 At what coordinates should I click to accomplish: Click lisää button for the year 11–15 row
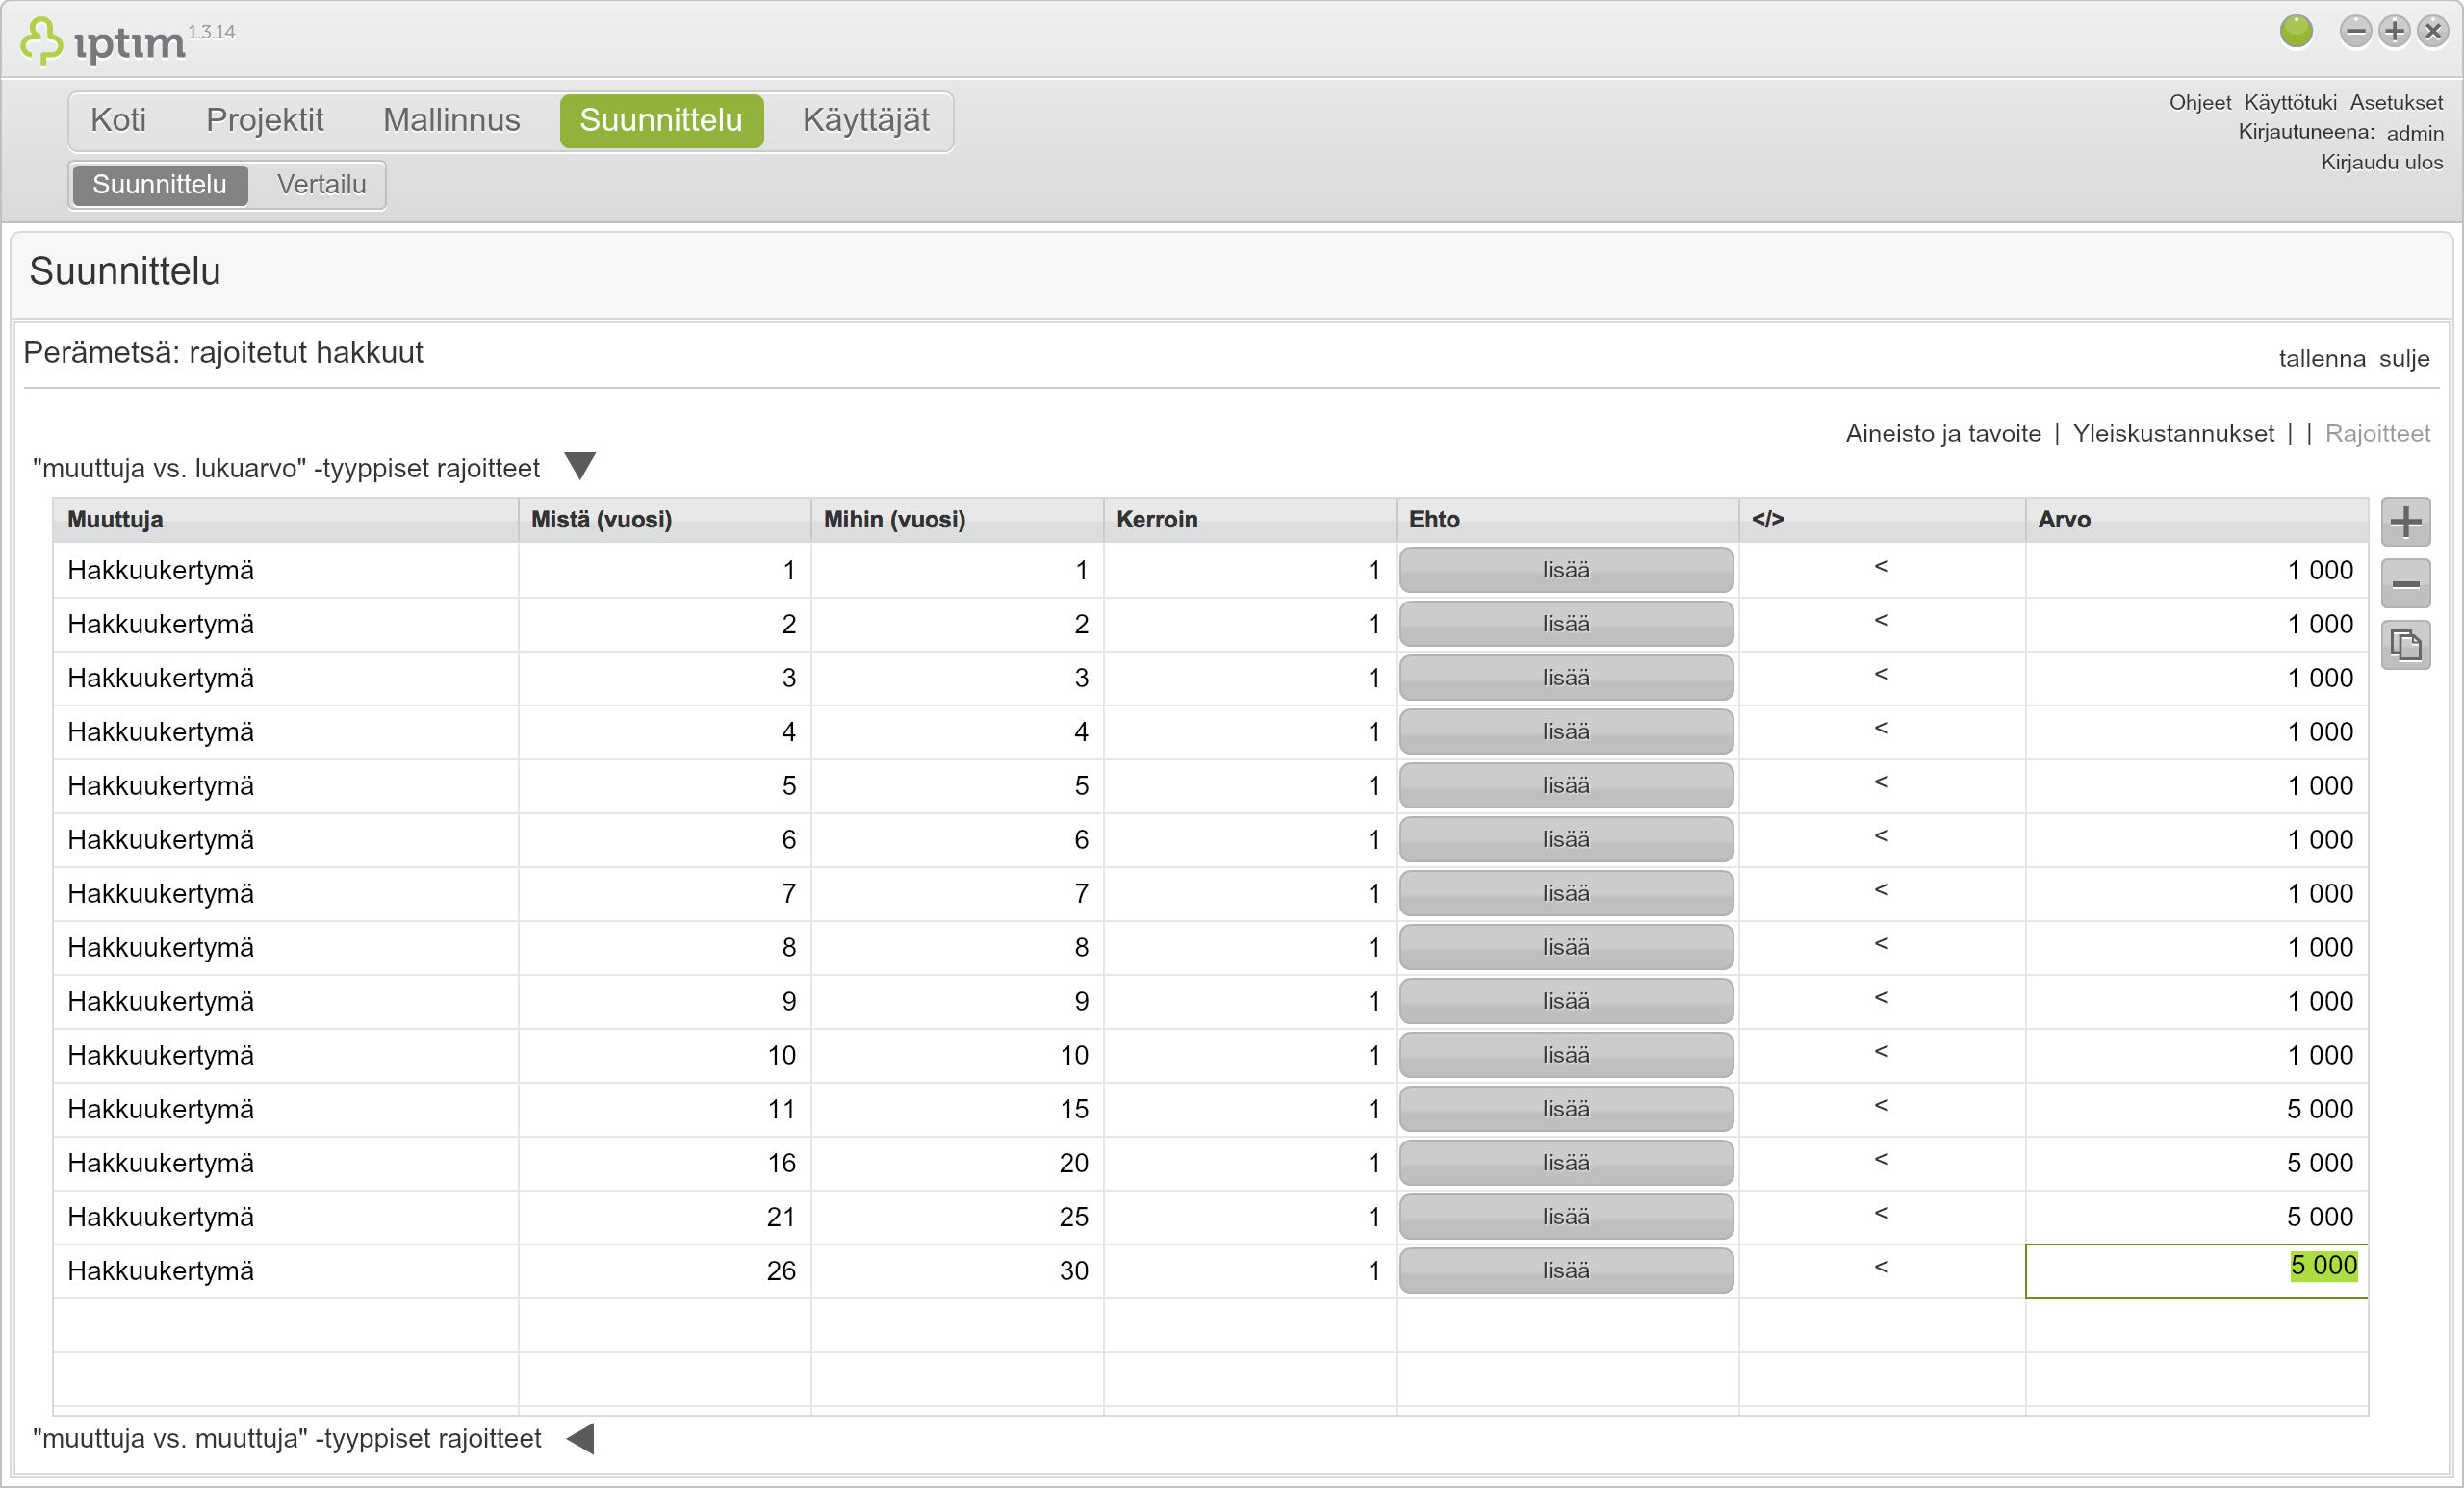pos(1566,1109)
